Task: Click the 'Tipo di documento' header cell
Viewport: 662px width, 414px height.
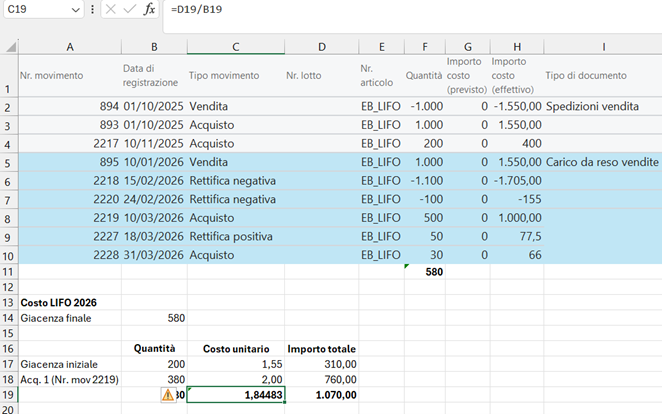Action: pyautogui.click(x=586, y=76)
